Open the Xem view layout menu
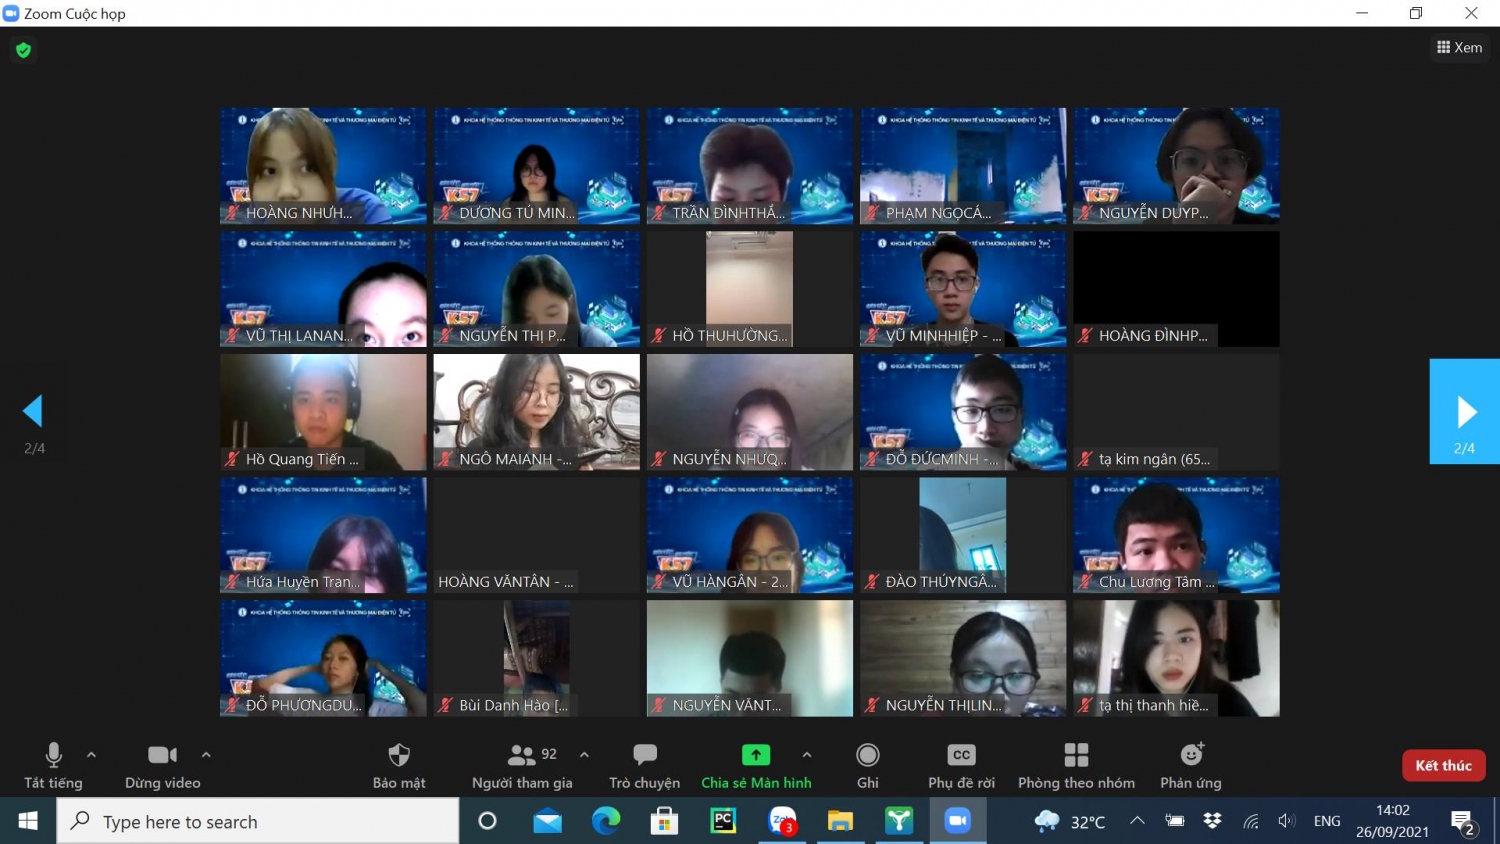The width and height of the screenshot is (1500, 844). coord(1459,47)
